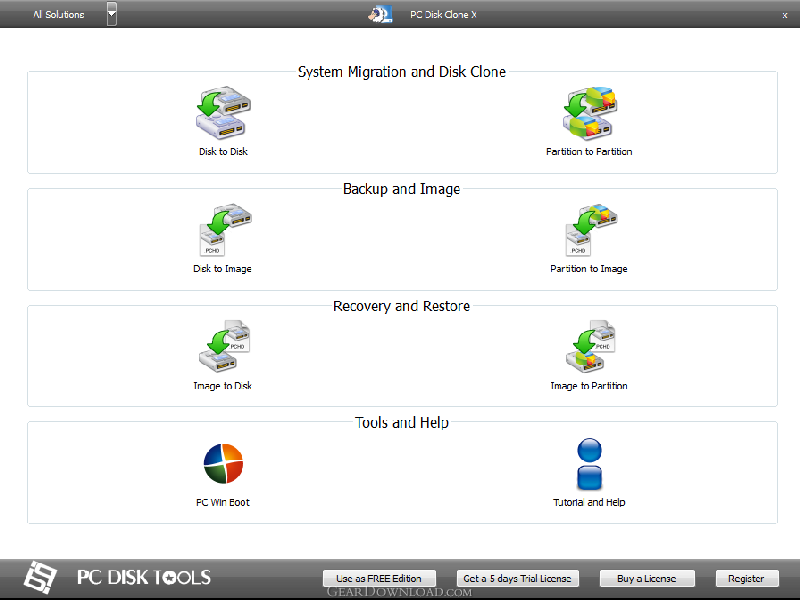Image resolution: width=800 pixels, height=600 pixels.
Task: Click the Backup and Image heading
Action: (402, 189)
